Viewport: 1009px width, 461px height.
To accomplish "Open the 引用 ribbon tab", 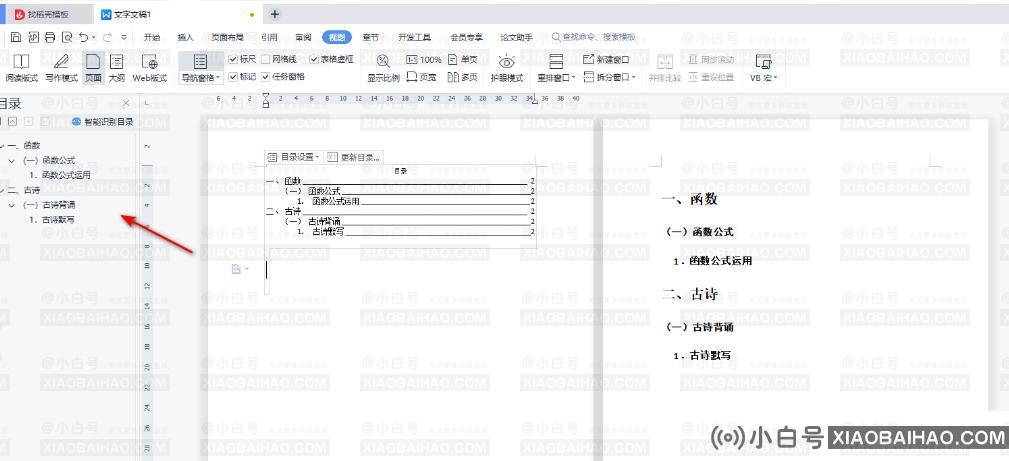I will point(270,37).
